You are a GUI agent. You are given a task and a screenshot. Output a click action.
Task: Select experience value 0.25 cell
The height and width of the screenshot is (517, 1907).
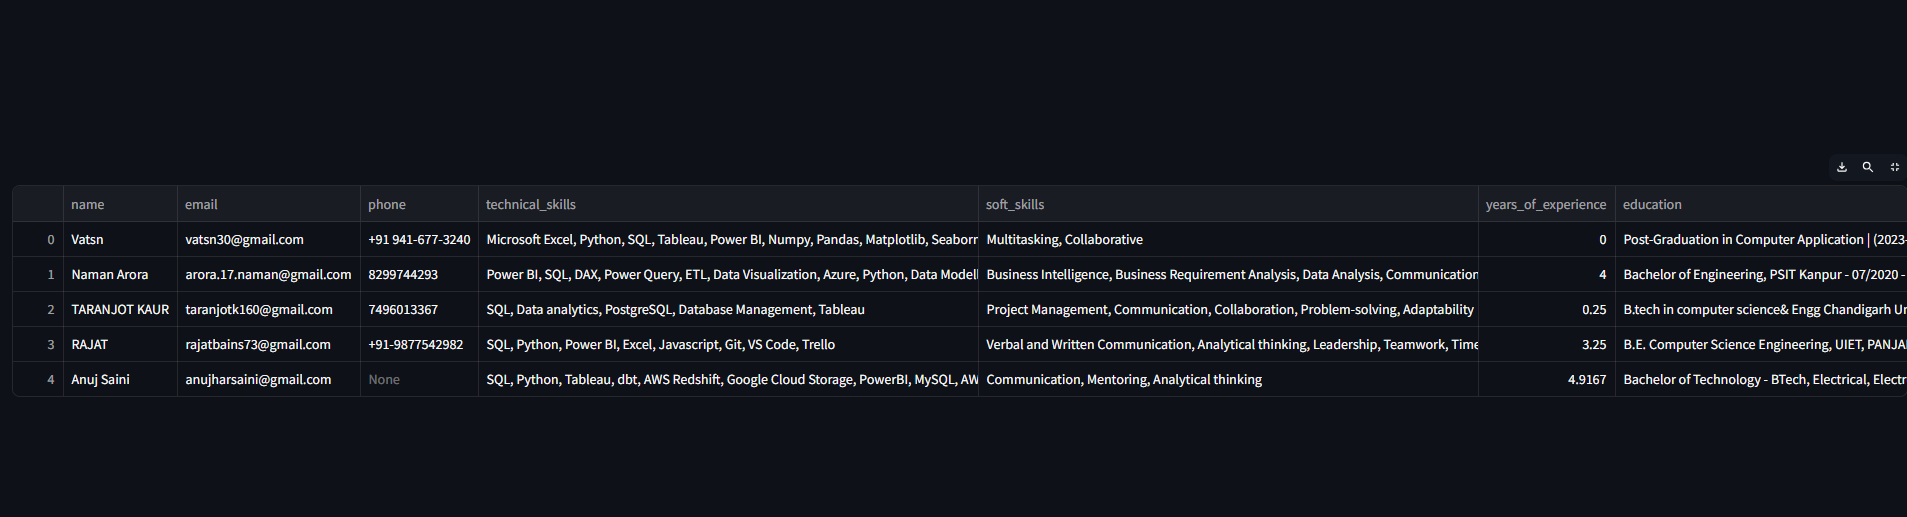pos(1547,309)
